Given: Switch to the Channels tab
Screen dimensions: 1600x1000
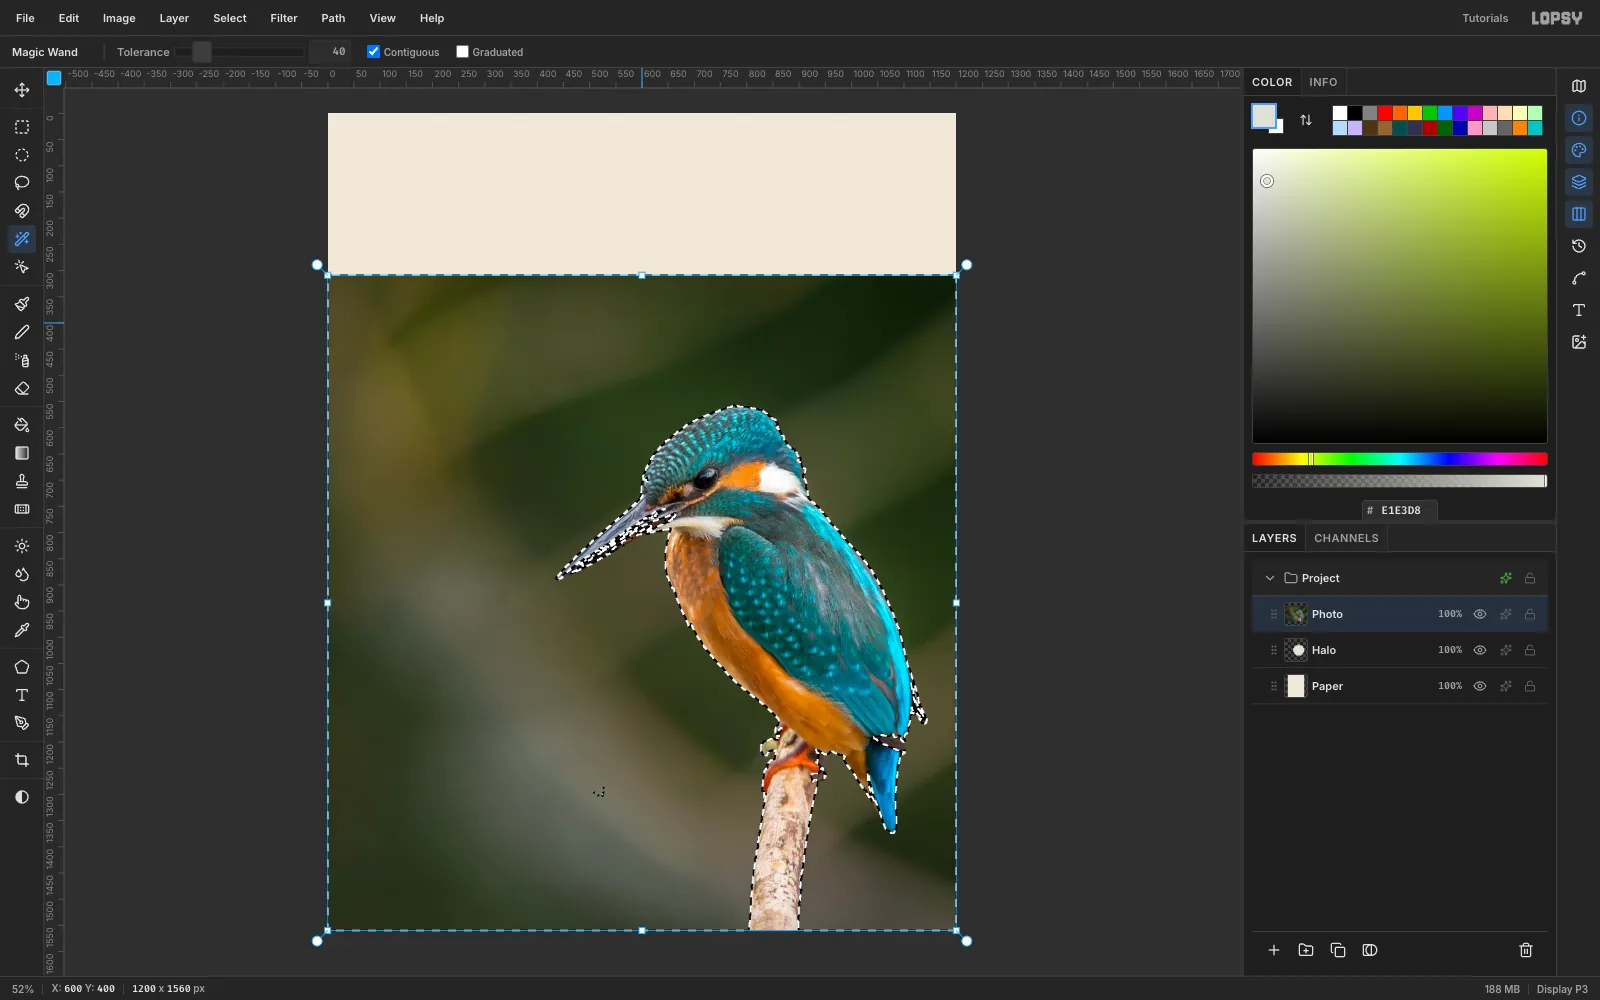Looking at the screenshot, I should [1346, 538].
